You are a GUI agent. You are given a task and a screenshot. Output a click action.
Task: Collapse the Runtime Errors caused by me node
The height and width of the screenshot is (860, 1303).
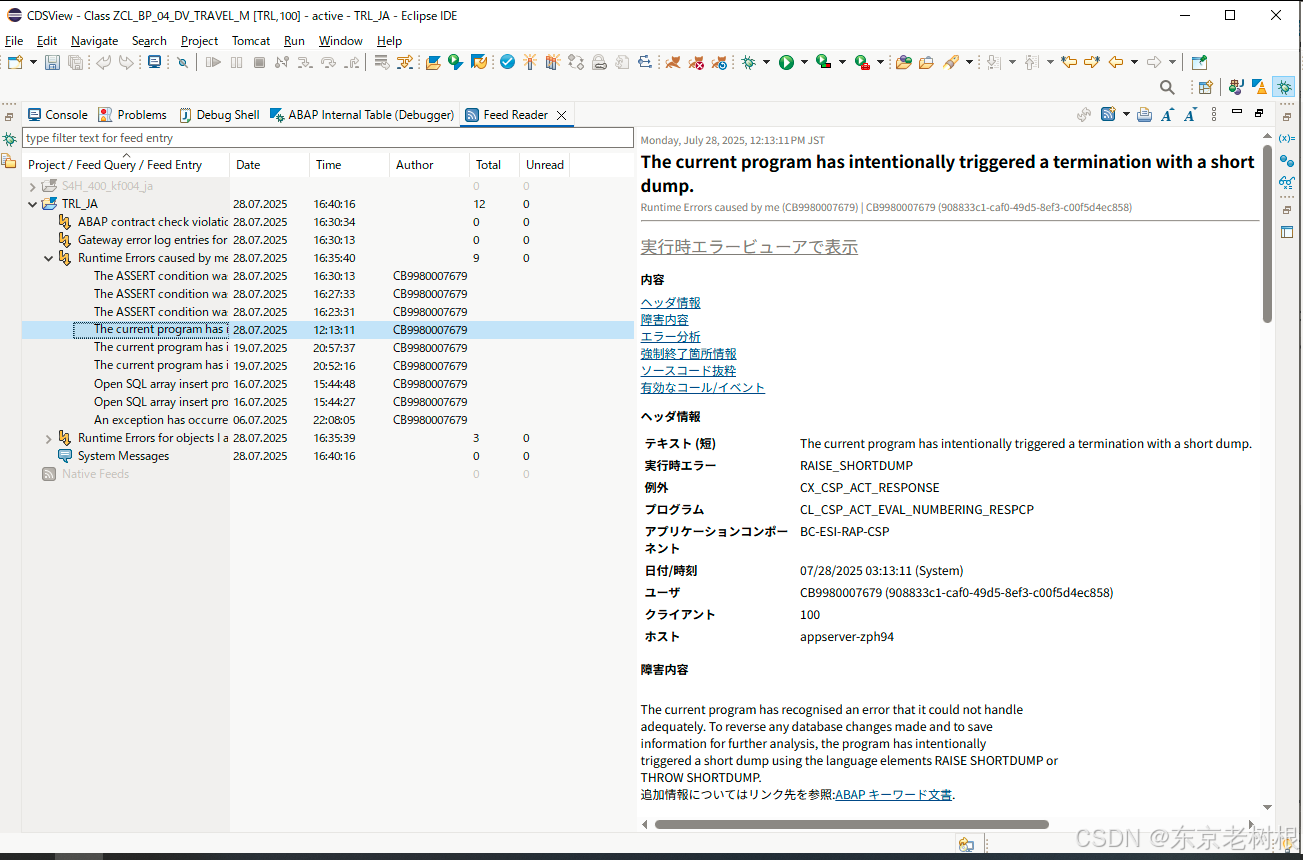pyautogui.click(x=49, y=258)
